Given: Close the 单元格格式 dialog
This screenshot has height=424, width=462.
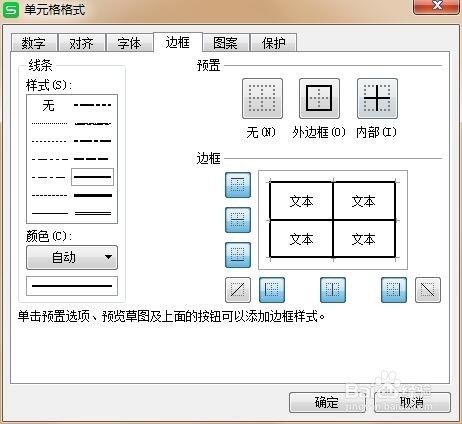Looking at the screenshot, I should point(436,6).
